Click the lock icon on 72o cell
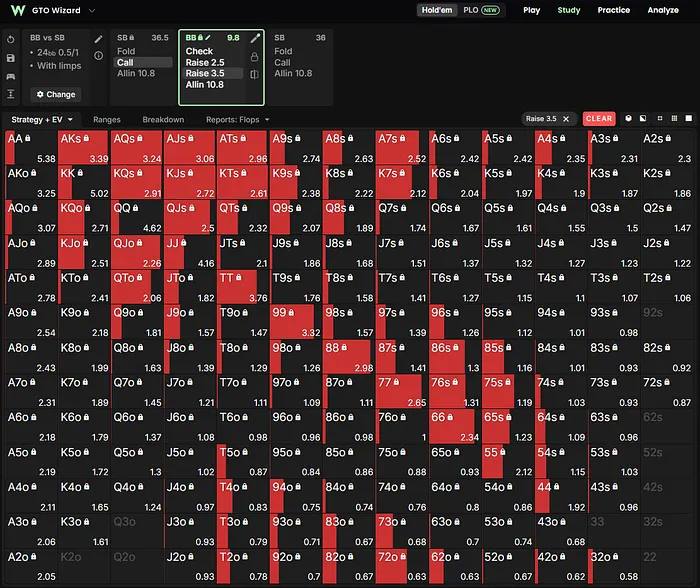This screenshot has height=588, width=700. [403, 557]
